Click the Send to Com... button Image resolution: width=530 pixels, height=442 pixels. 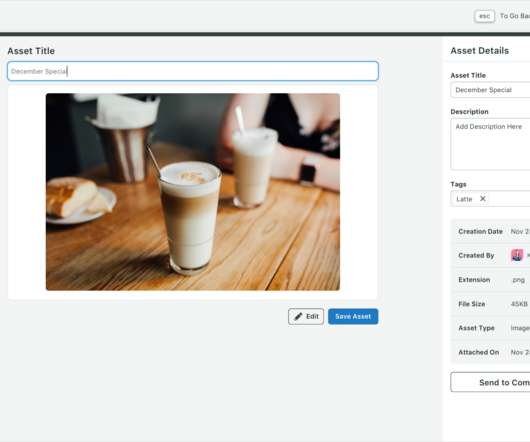point(490,382)
